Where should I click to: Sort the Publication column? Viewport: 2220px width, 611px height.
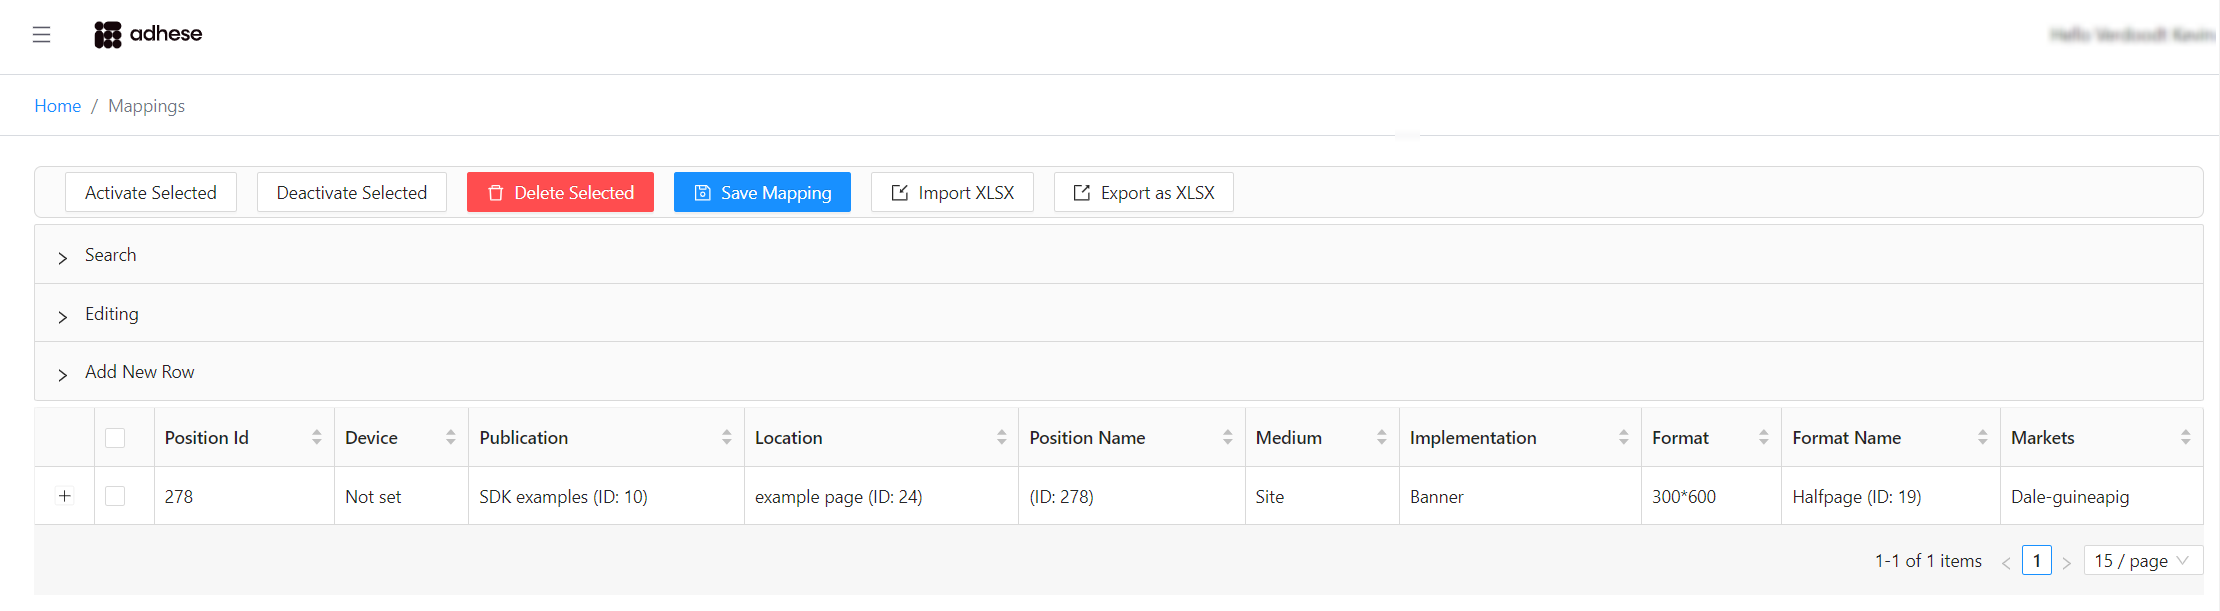click(726, 437)
